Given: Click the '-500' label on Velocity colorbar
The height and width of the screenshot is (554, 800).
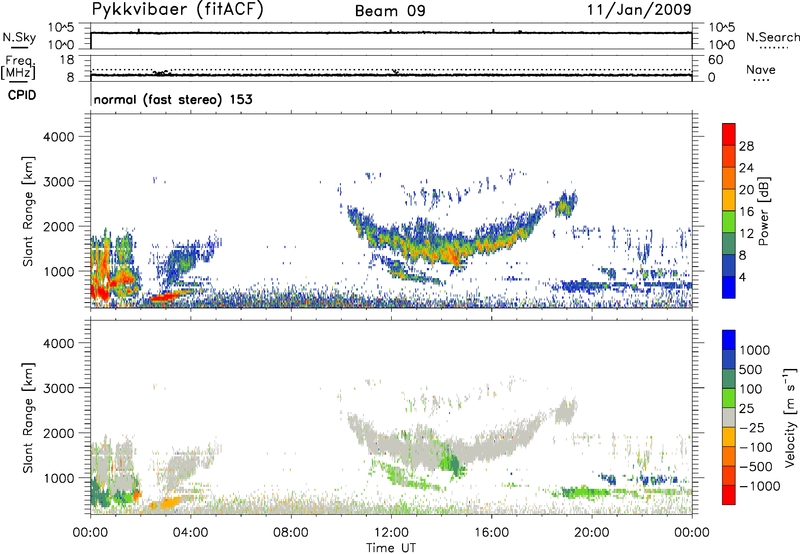Looking at the screenshot, I should [756, 467].
